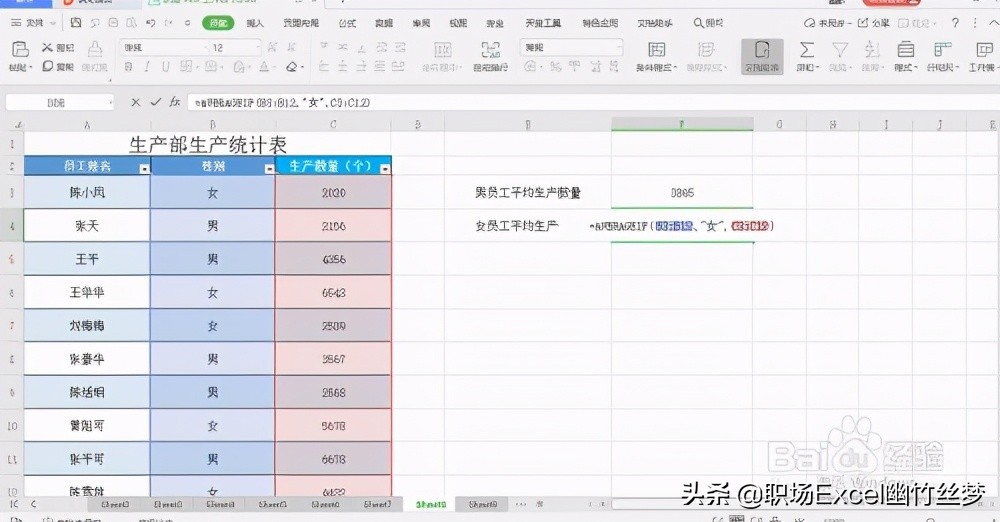1000x522 pixels.
Task: Click the Share button at top right
Action: click(874, 23)
